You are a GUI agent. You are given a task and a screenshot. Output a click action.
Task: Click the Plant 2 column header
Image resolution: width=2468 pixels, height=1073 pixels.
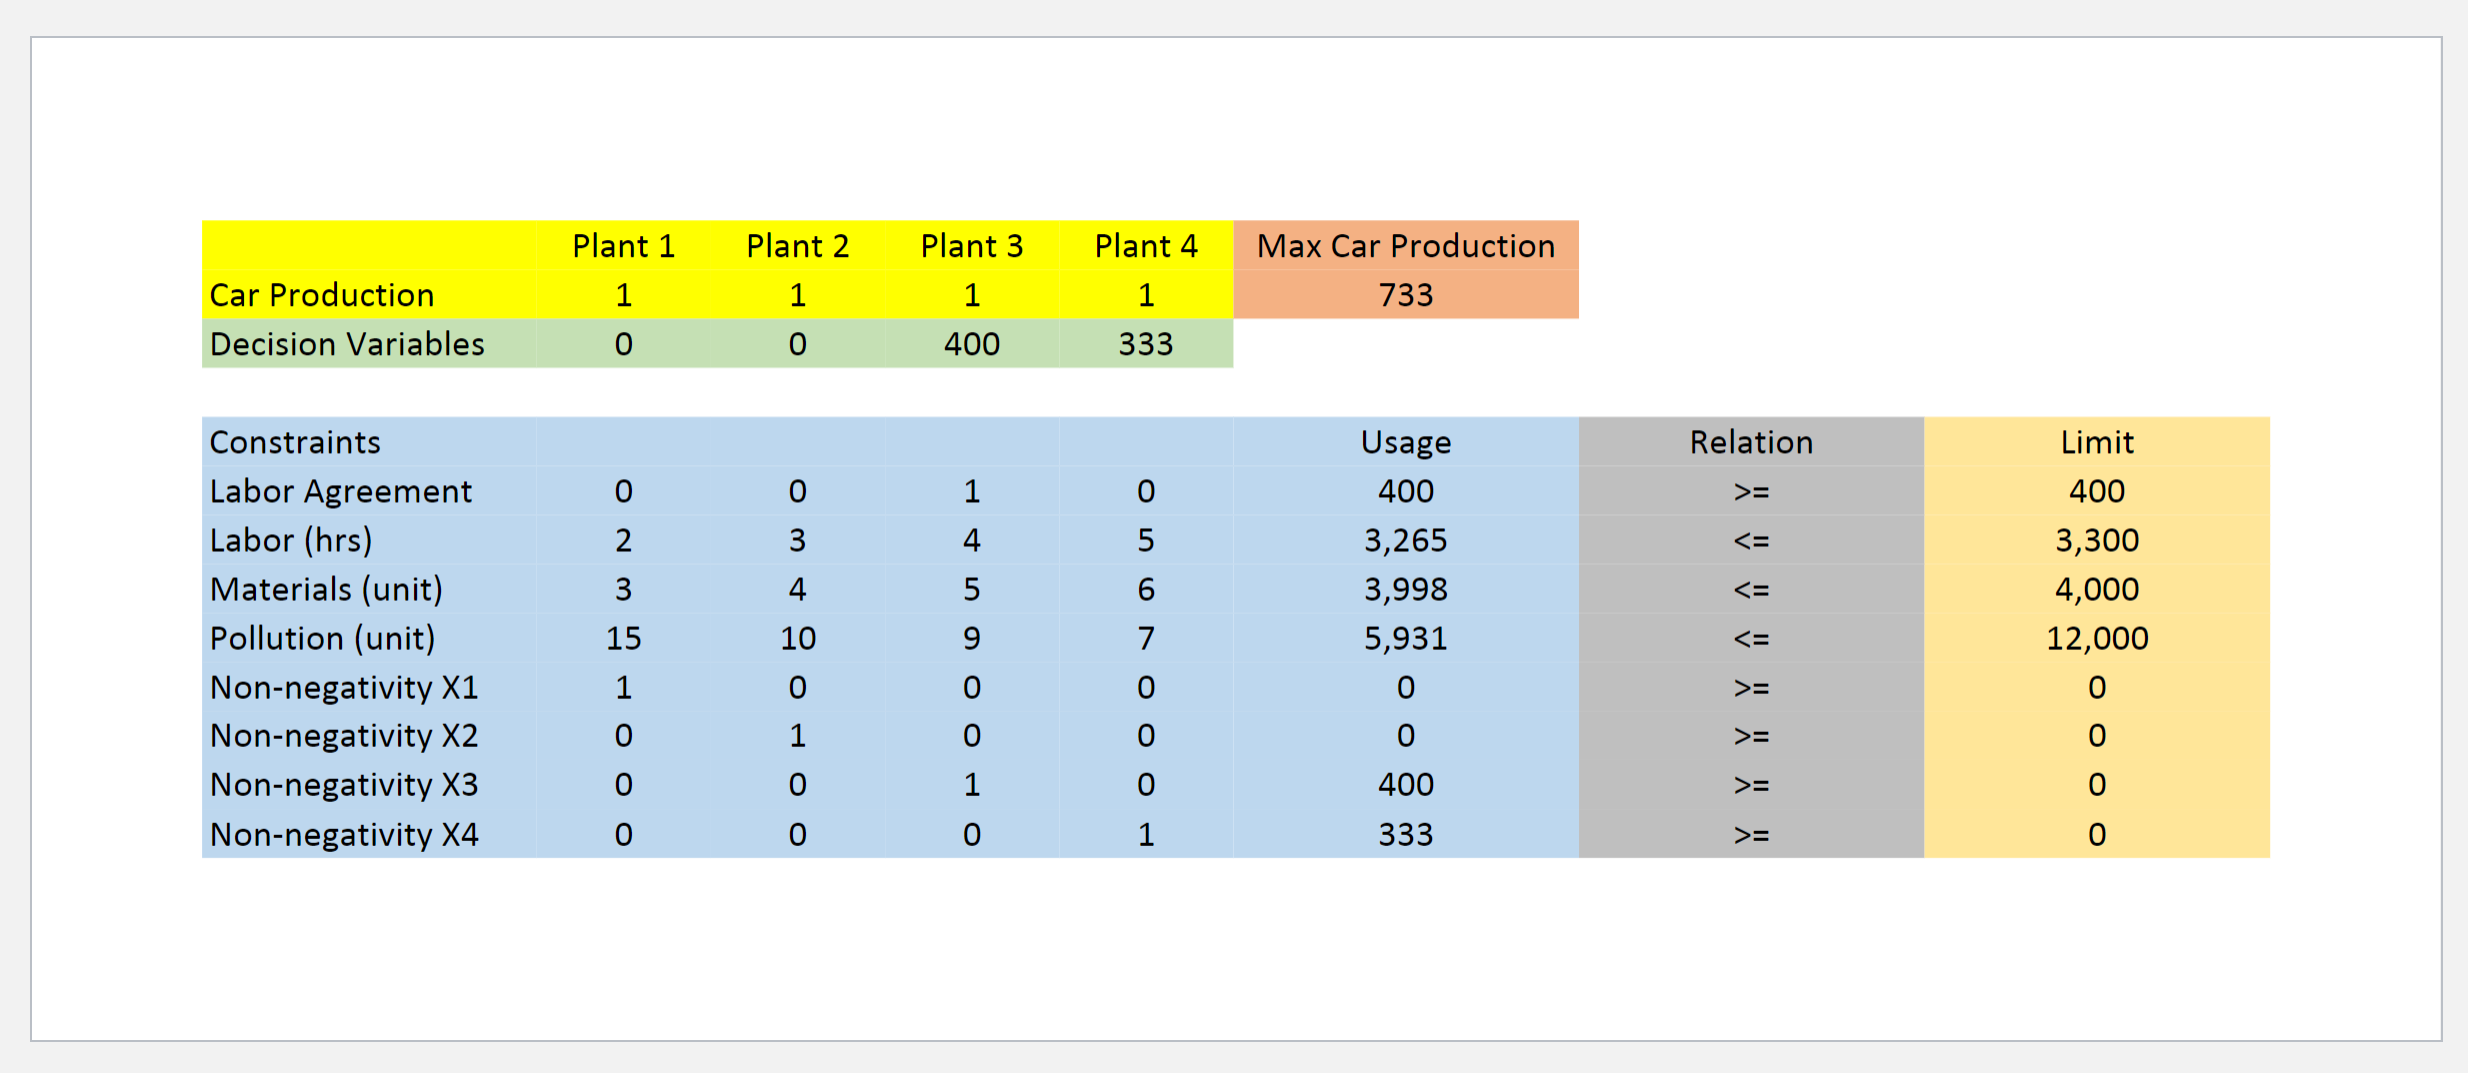[796, 245]
